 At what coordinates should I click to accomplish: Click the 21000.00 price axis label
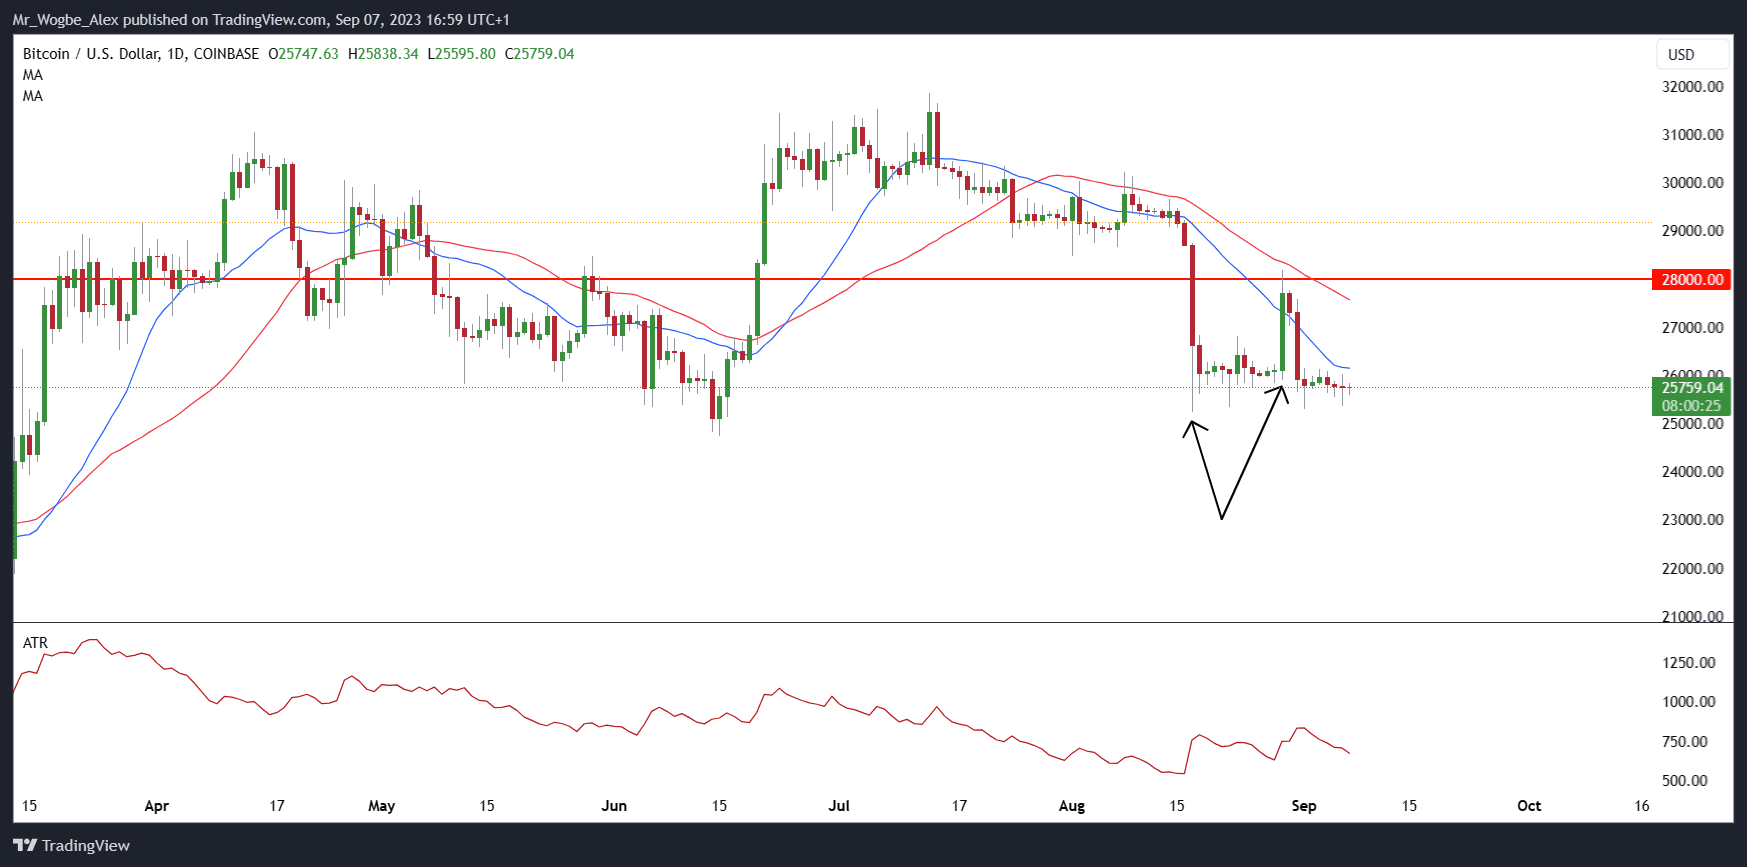[1692, 616]
